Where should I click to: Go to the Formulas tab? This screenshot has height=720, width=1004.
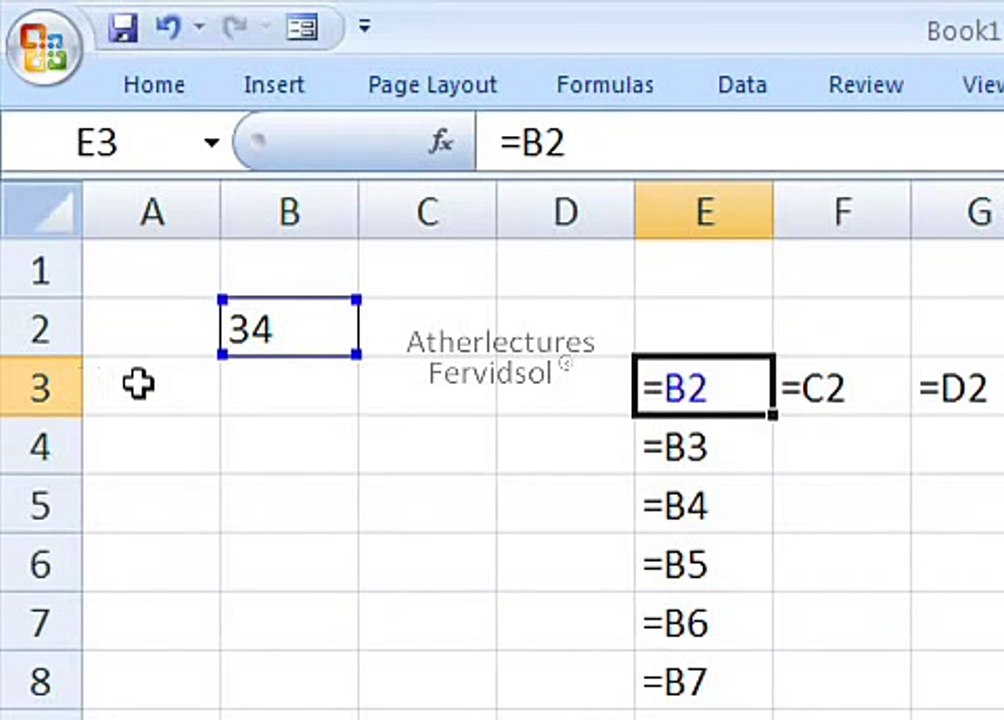605,85
